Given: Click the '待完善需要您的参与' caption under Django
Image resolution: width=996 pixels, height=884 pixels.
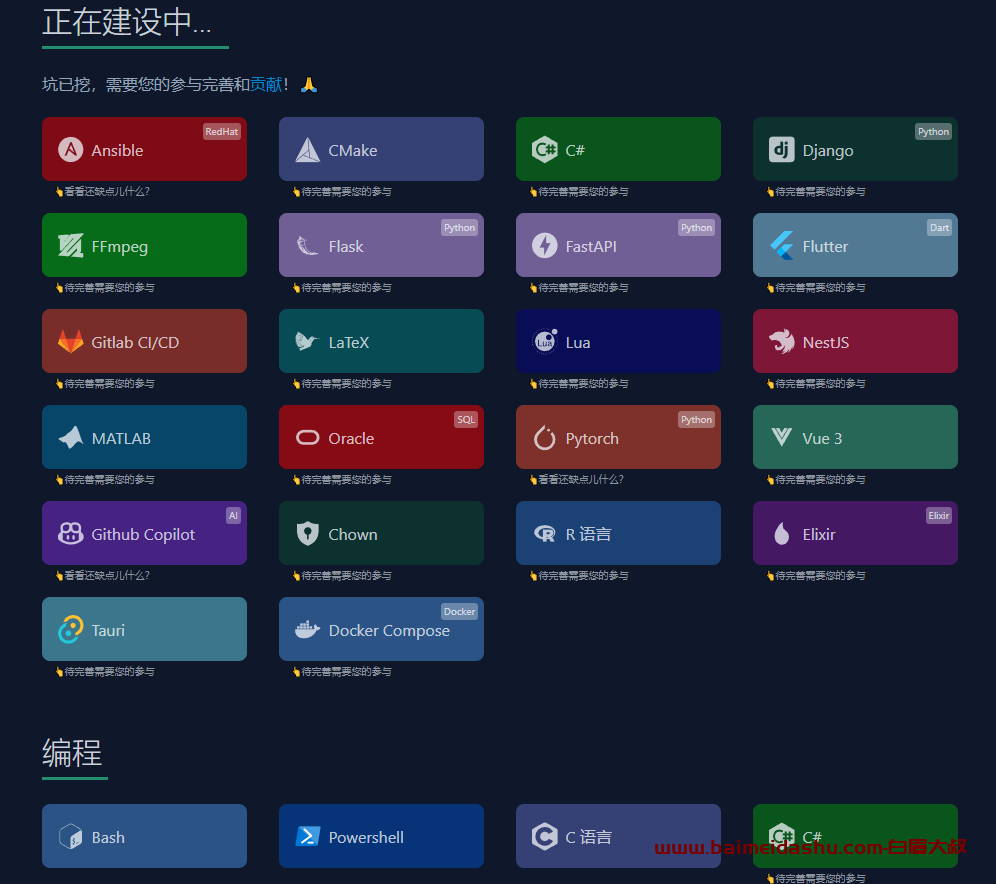Looking at the screenshot, I should [x=816, y=192].
